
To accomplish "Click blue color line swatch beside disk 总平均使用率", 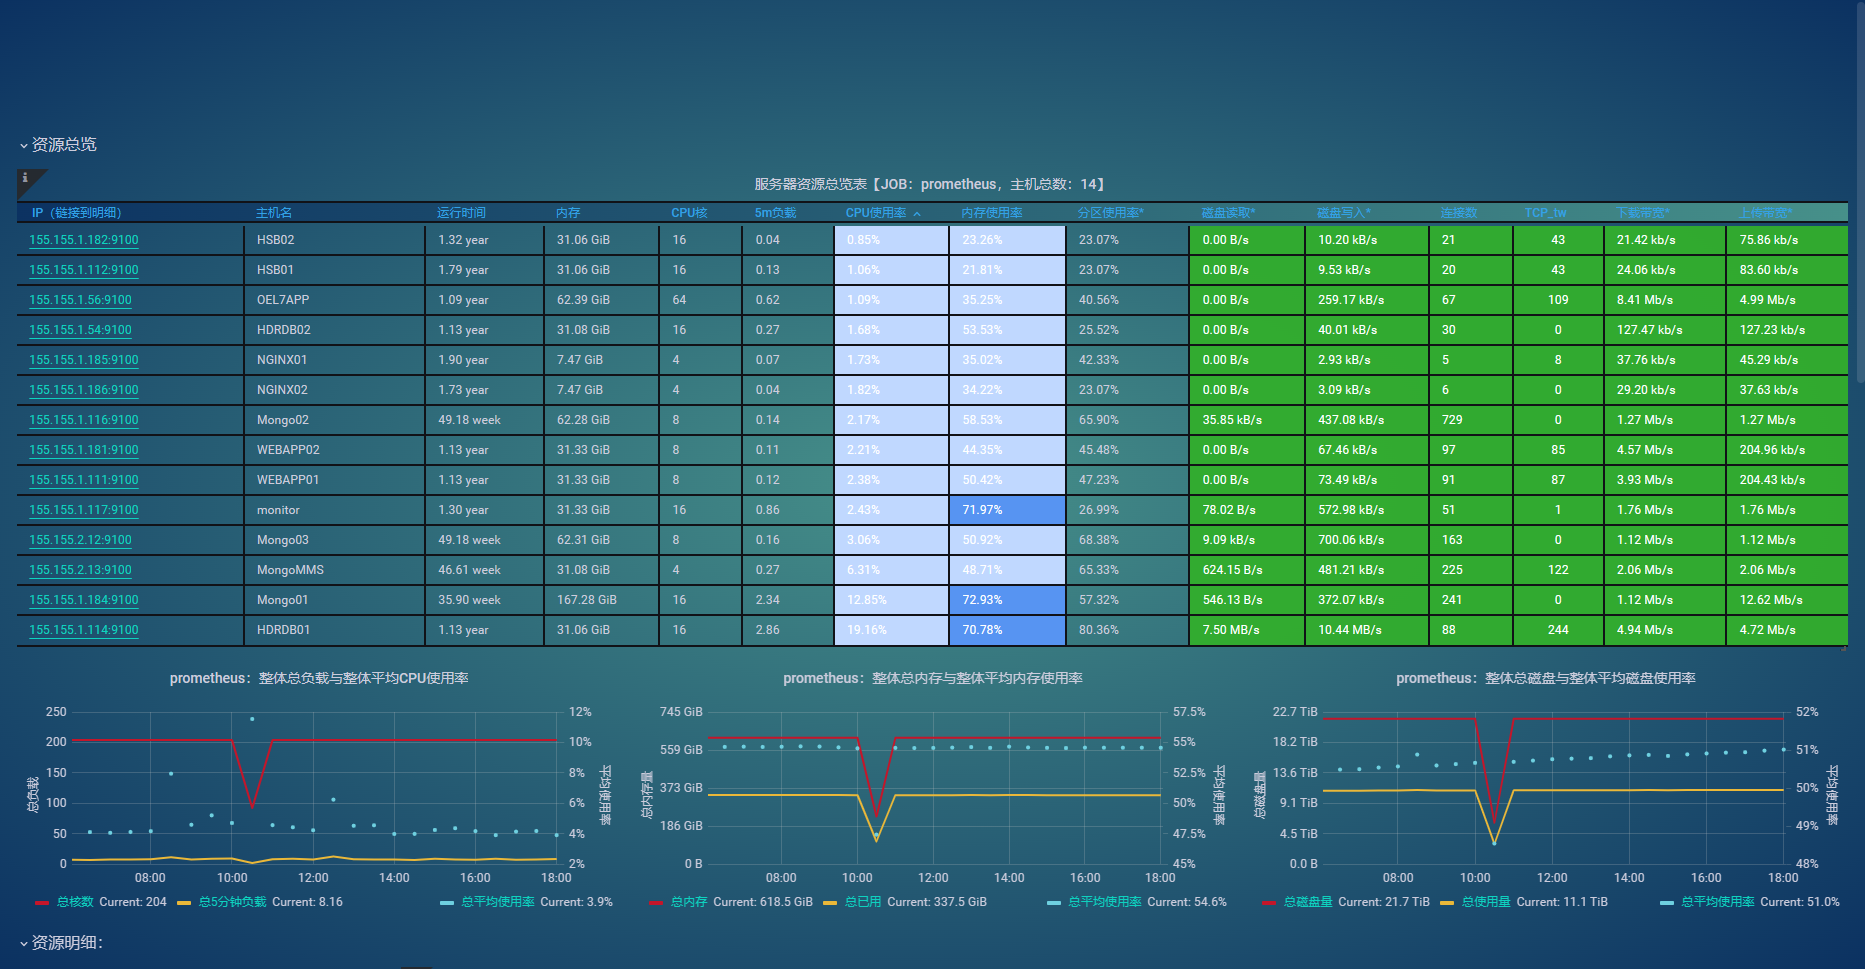I will (1667, 903).
